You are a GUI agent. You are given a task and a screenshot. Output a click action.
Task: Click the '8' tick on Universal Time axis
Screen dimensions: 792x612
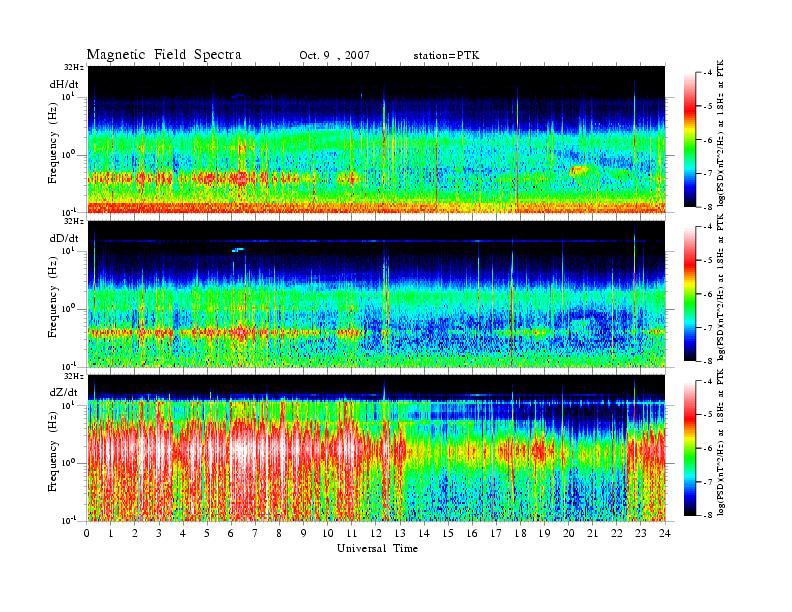coord(279,533)
